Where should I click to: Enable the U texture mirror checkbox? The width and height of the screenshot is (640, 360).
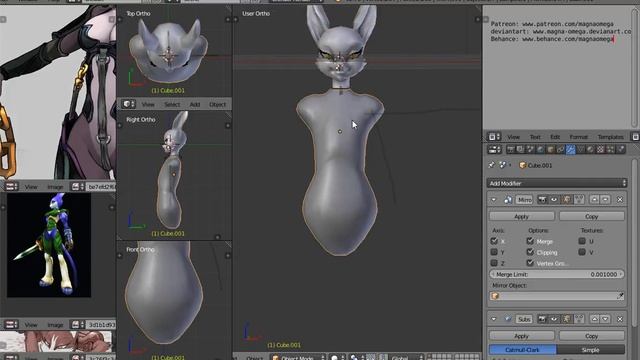tap(582, 241)
